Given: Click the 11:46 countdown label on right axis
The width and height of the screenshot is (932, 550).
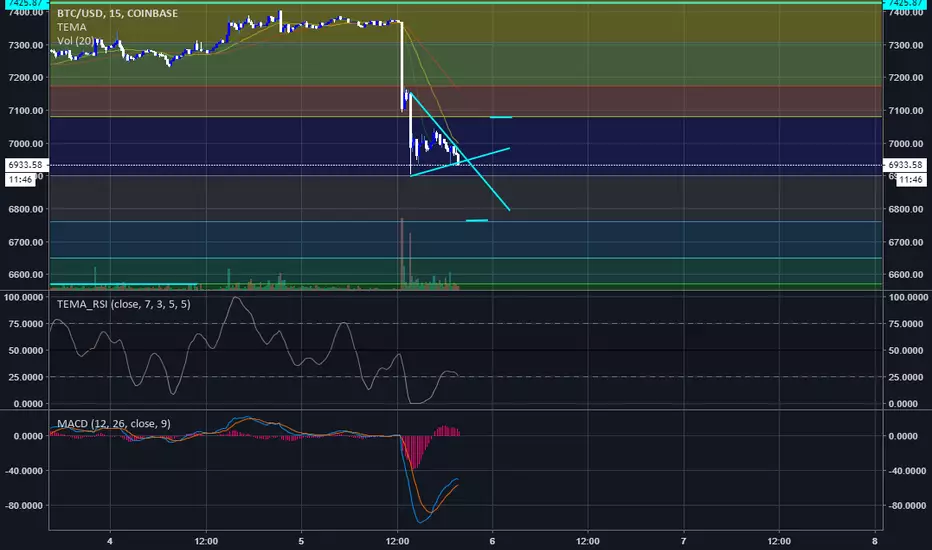Looking at the screenshot, I should [911, 180].
